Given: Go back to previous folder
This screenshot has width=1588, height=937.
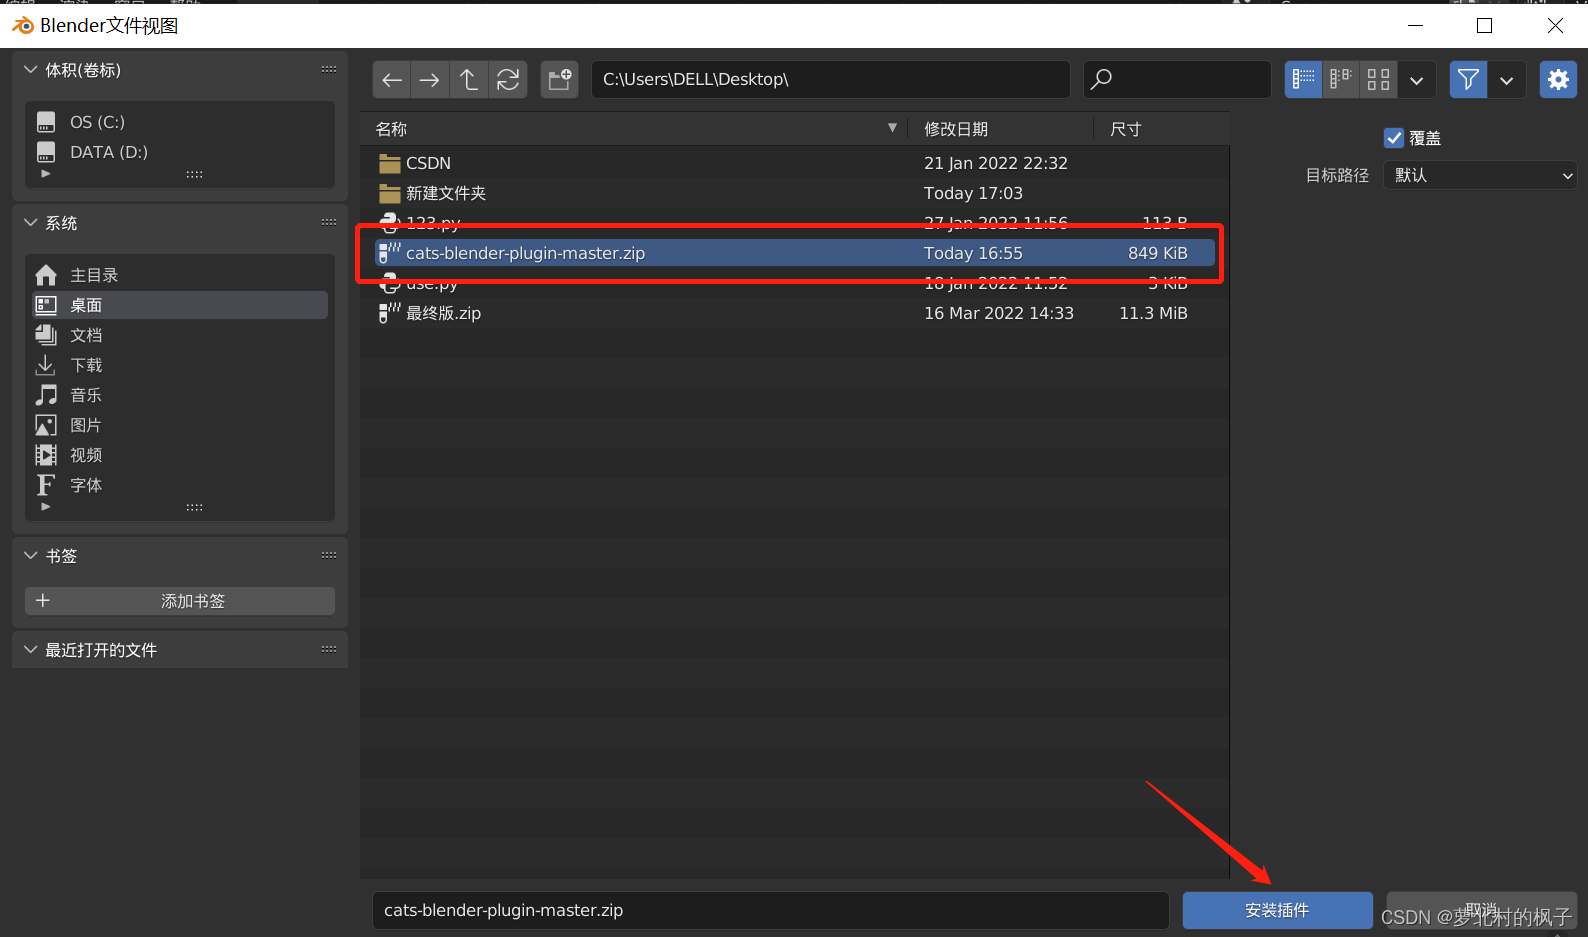Looking at the screenshot, I should click(392, 80).
